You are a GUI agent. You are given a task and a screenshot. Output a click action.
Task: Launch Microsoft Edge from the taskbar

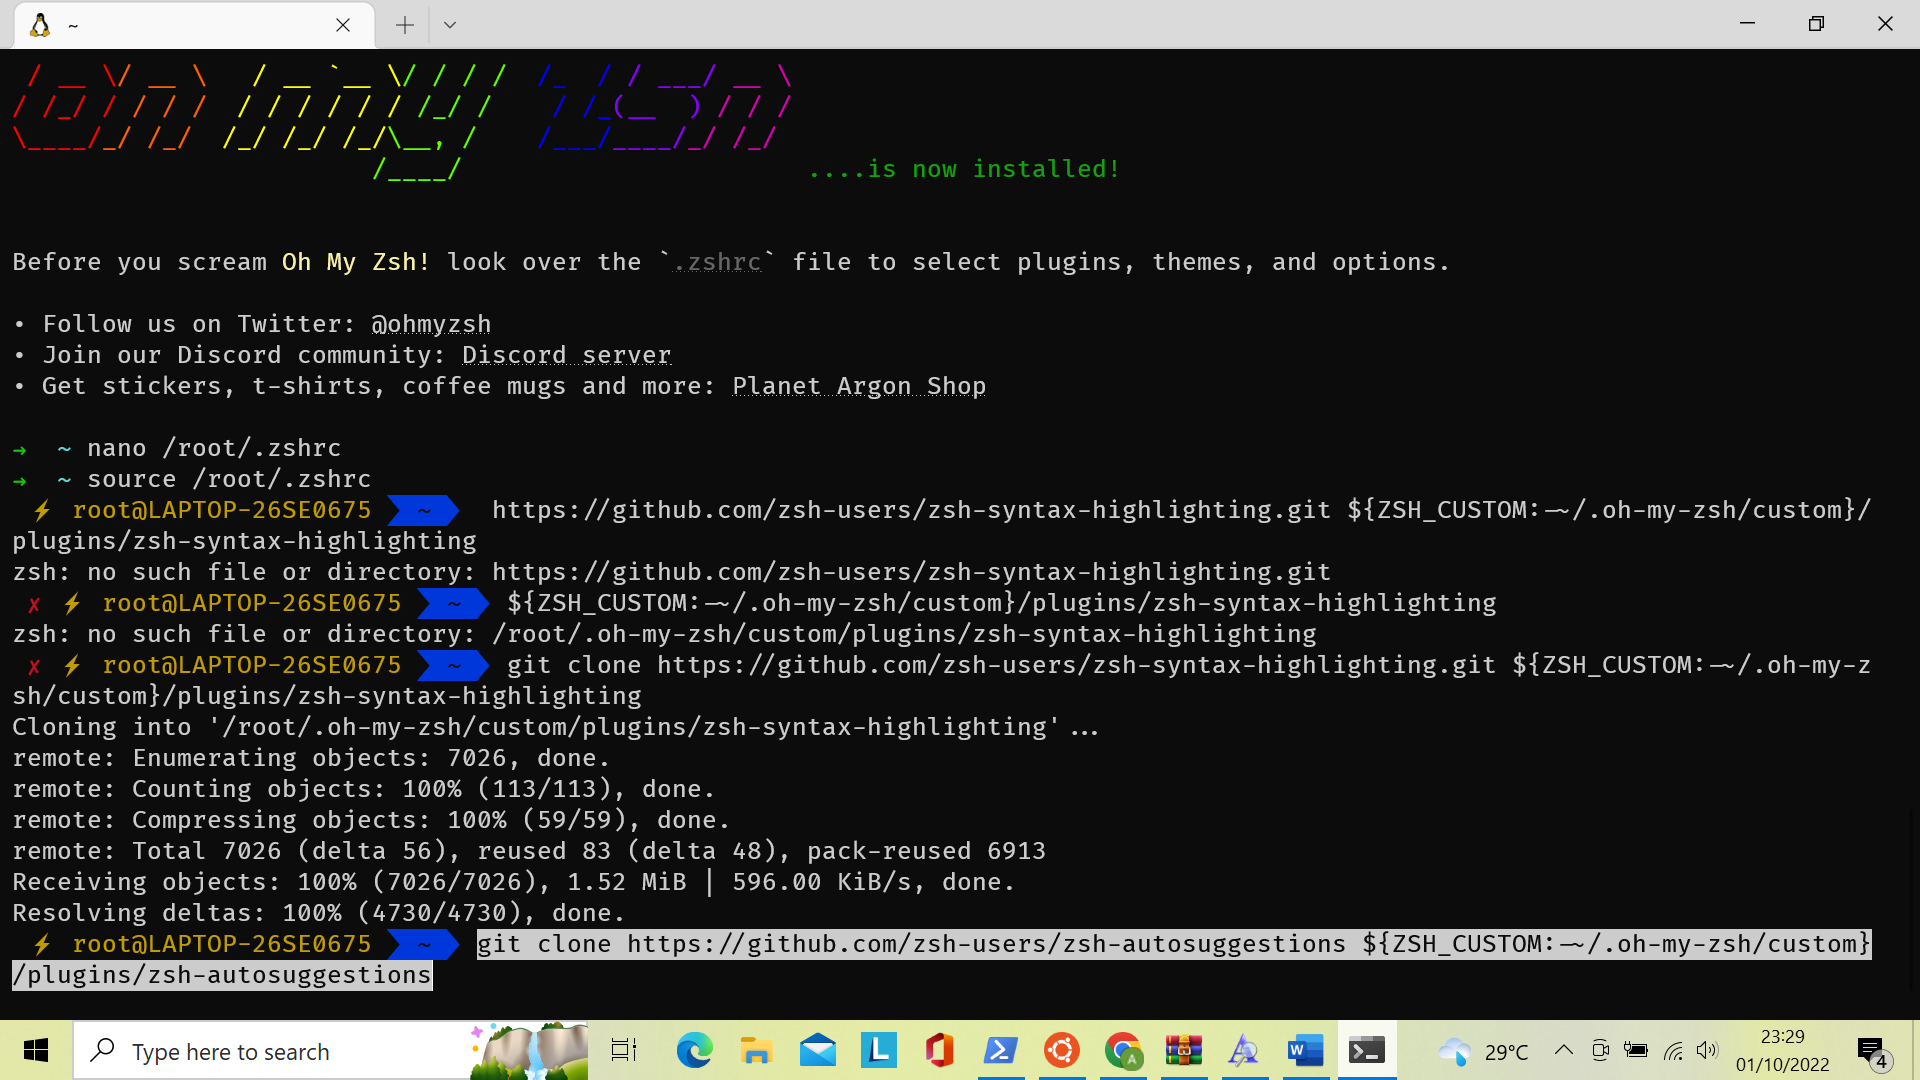(695, 1050)
